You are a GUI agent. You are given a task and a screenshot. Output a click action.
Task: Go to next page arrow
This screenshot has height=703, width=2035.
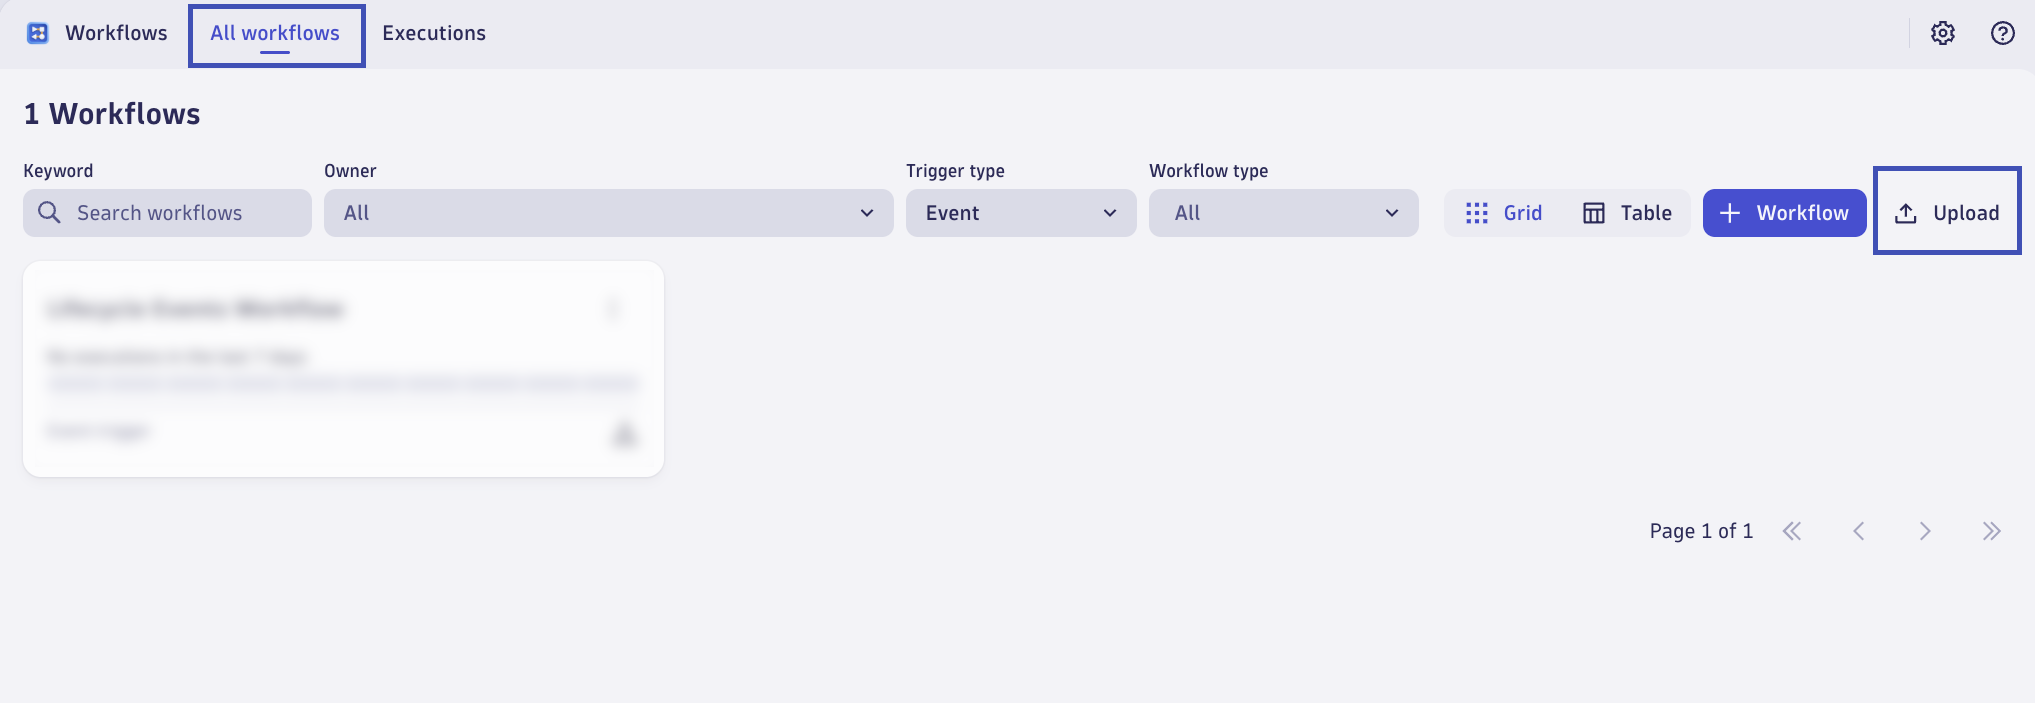(1924, 531)
